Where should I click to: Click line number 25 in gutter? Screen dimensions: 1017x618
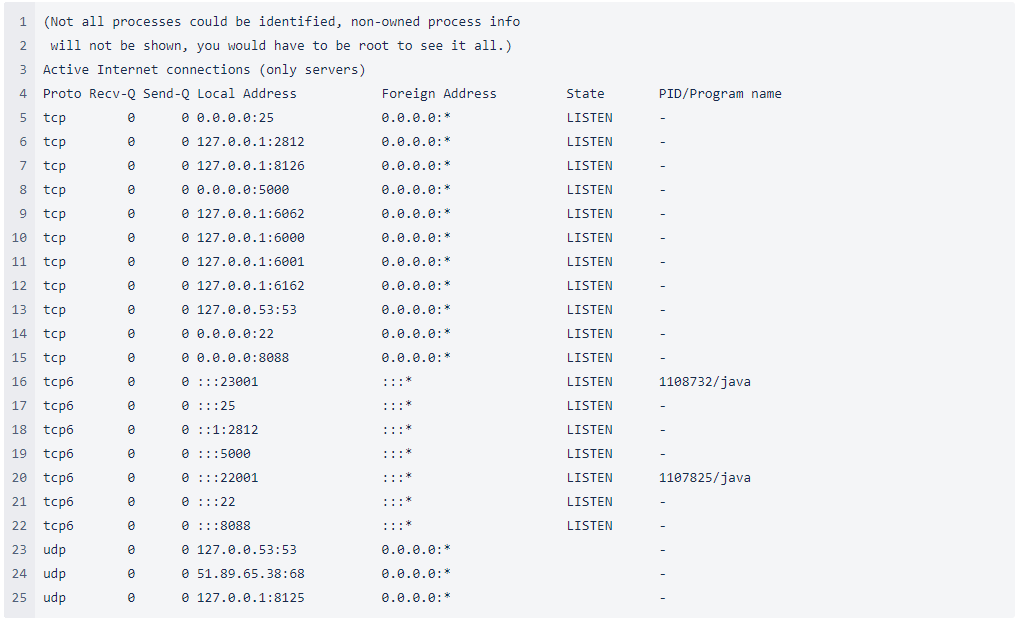click(19, 598)
